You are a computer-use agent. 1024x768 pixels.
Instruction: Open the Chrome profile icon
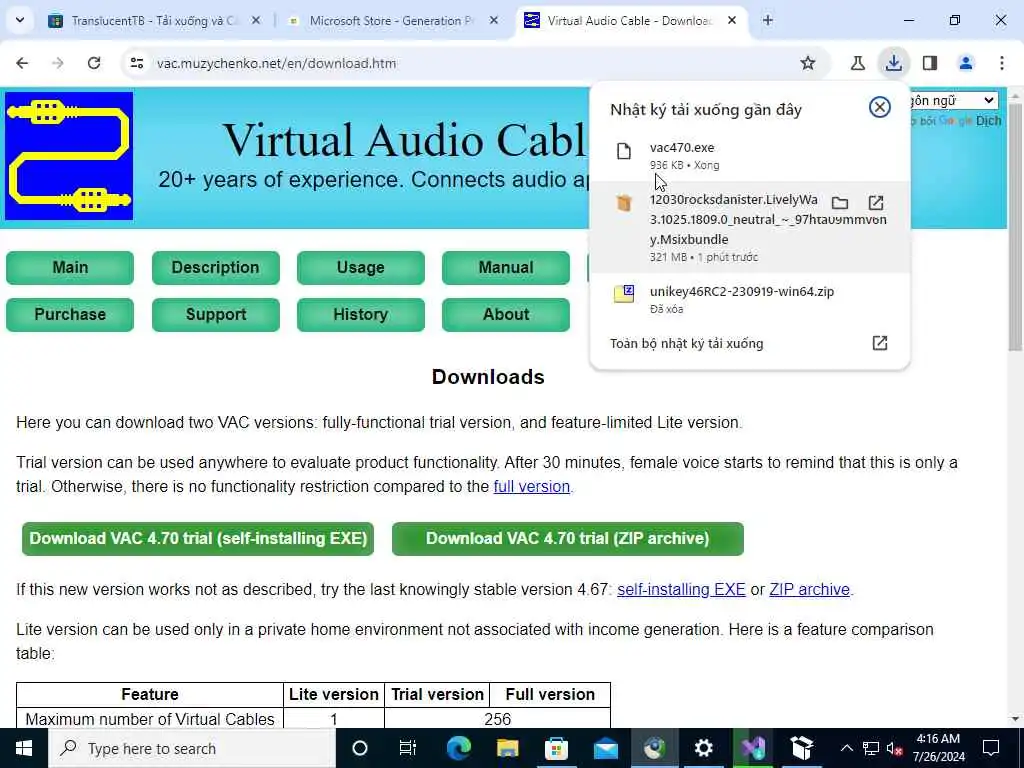[966, 63]
